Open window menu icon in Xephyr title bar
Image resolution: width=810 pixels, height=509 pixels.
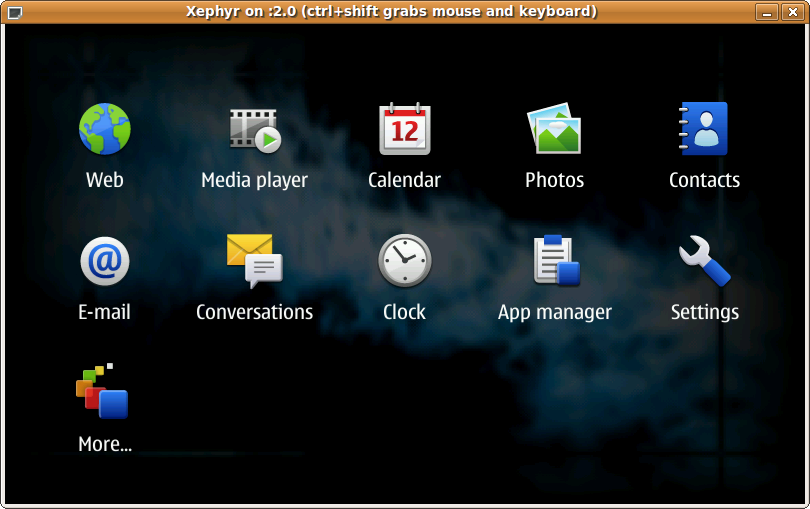[x=13, y=12]
